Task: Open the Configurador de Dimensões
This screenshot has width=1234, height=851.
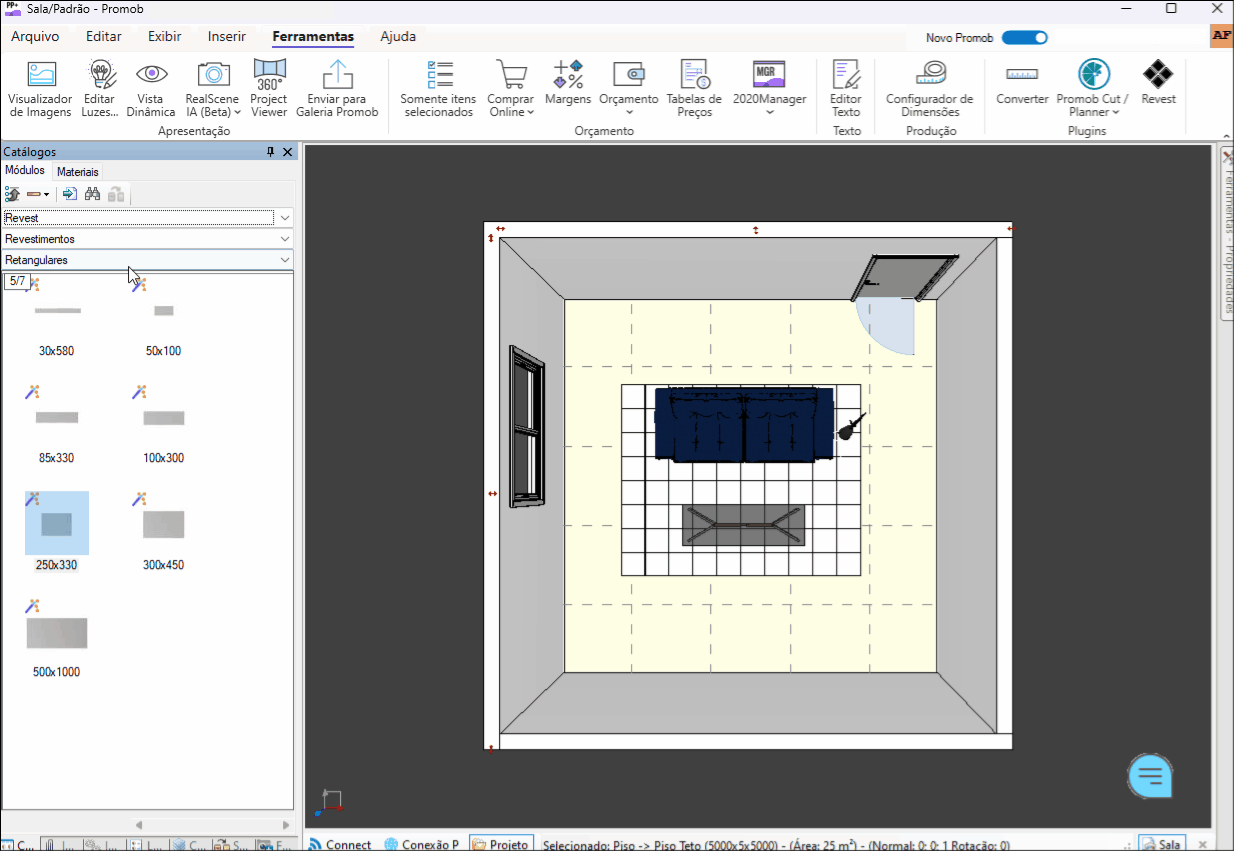Action: 929,75
